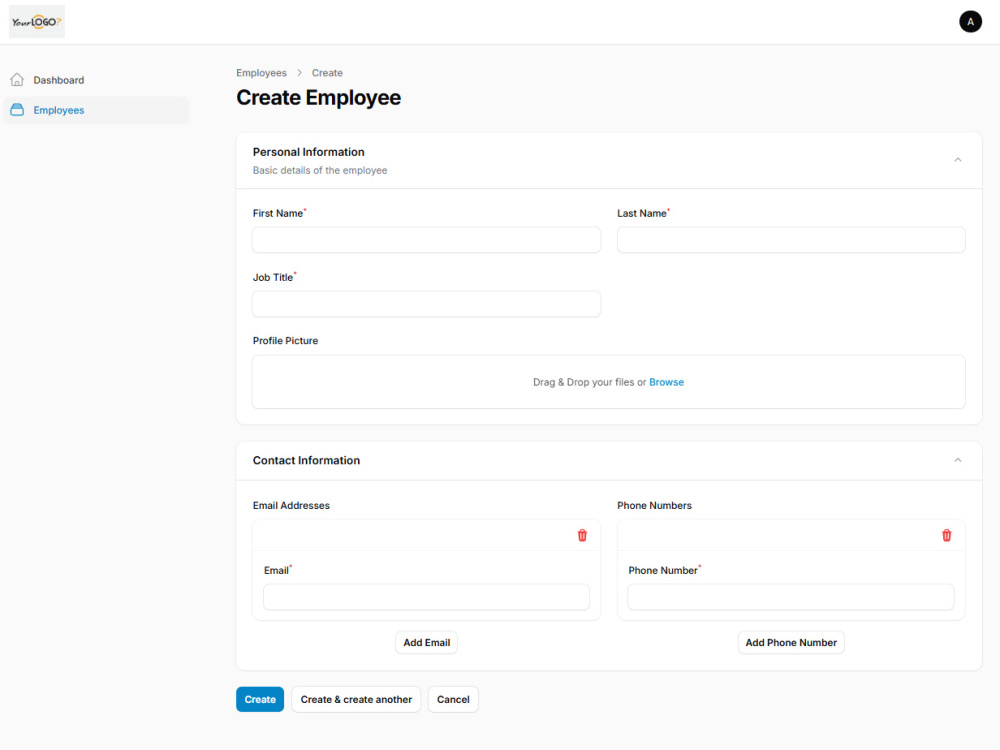Click the Contact Information heading
The image size is (1000, 750).
click(306, 460)
